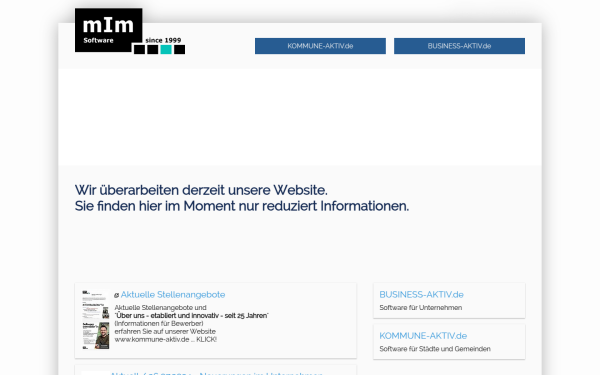Click the 'Über uns - etabliert und innovativ' bold text

[191, 316]
